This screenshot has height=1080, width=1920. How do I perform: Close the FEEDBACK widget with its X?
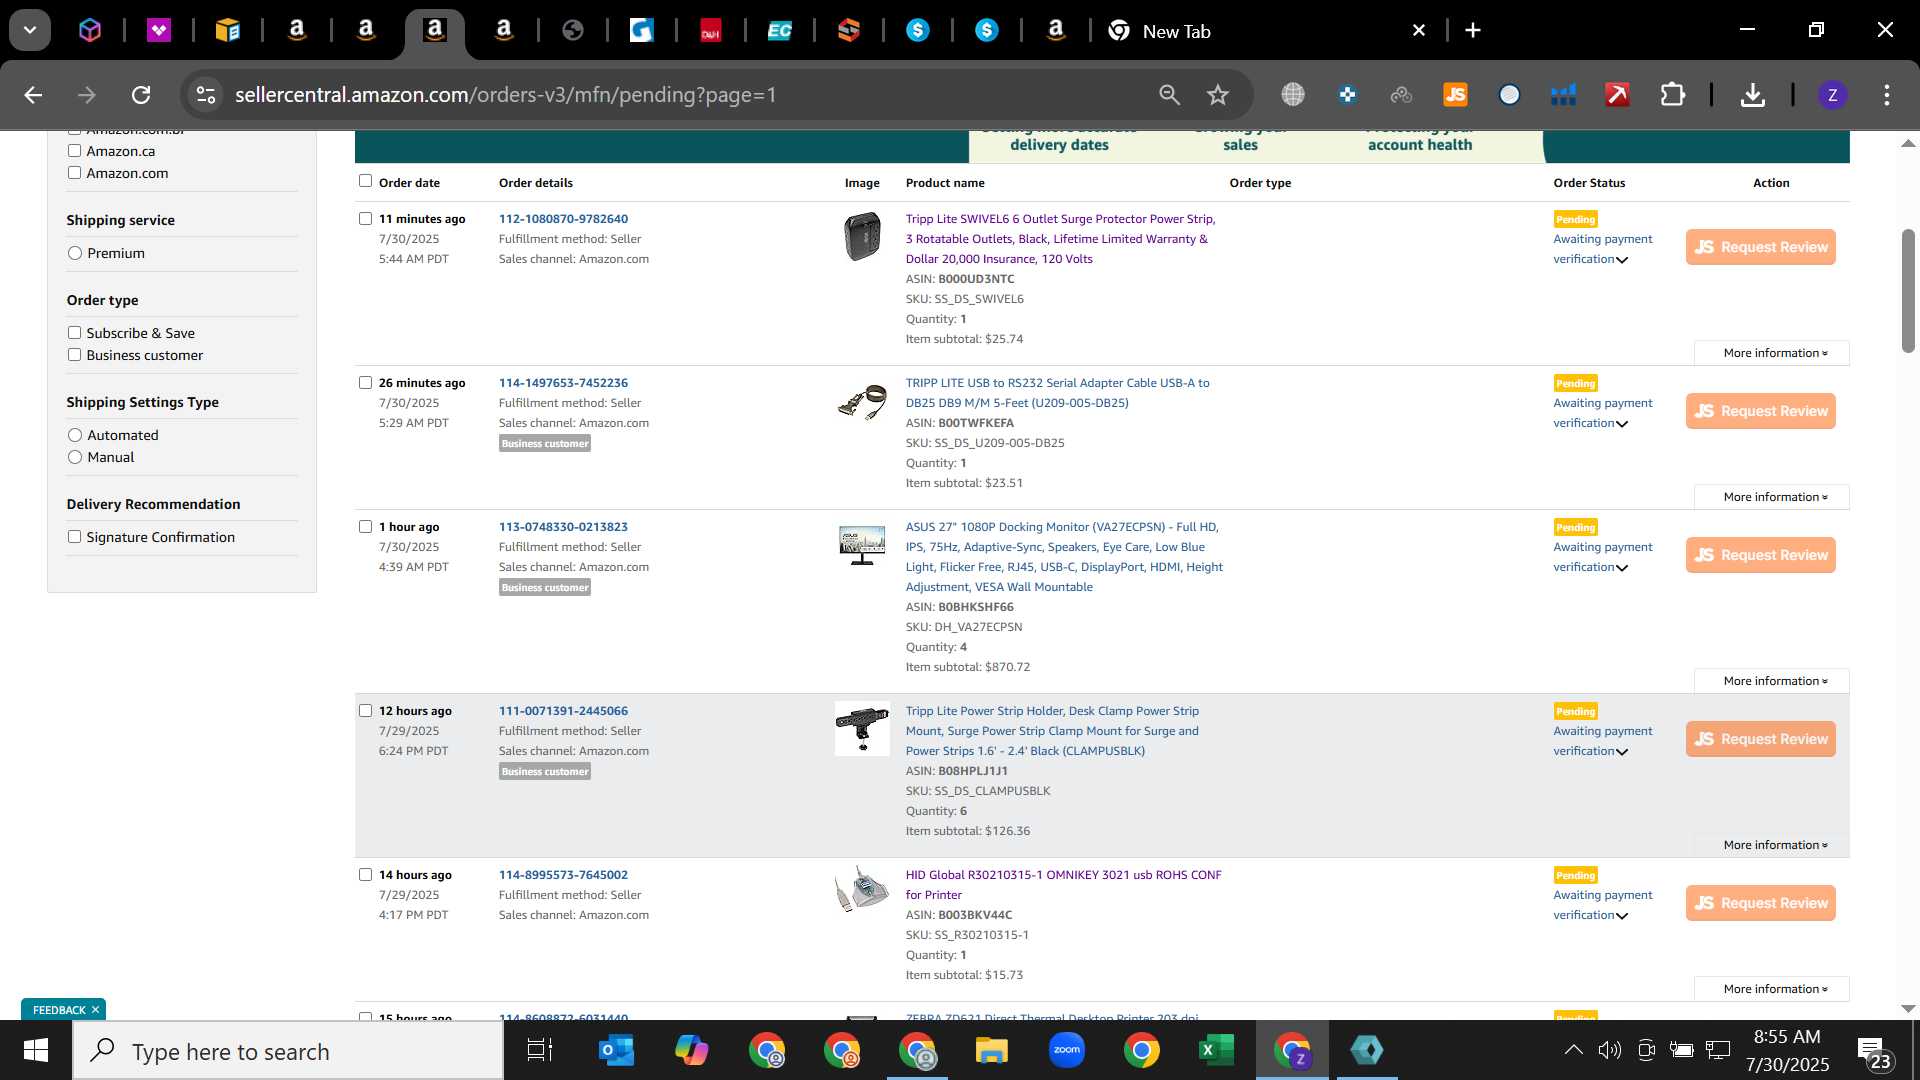coord(96,1010)
